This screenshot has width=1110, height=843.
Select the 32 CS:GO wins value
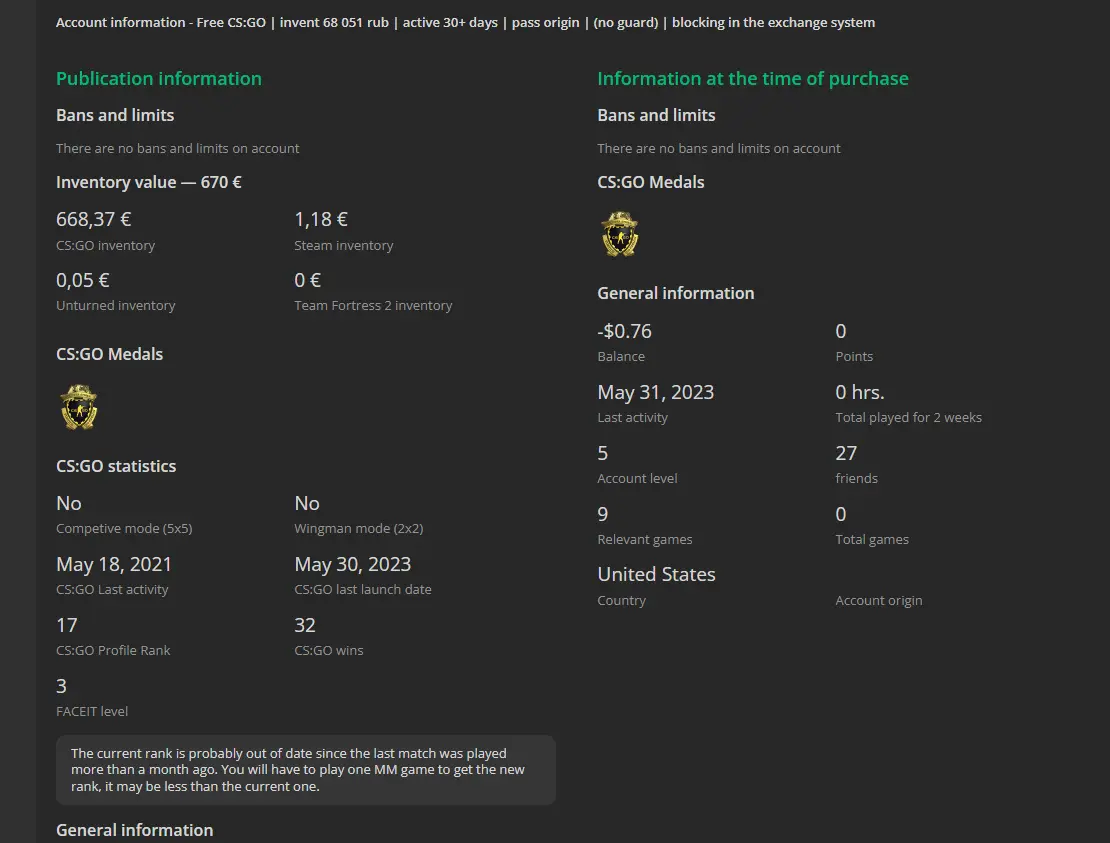[305, 625]
